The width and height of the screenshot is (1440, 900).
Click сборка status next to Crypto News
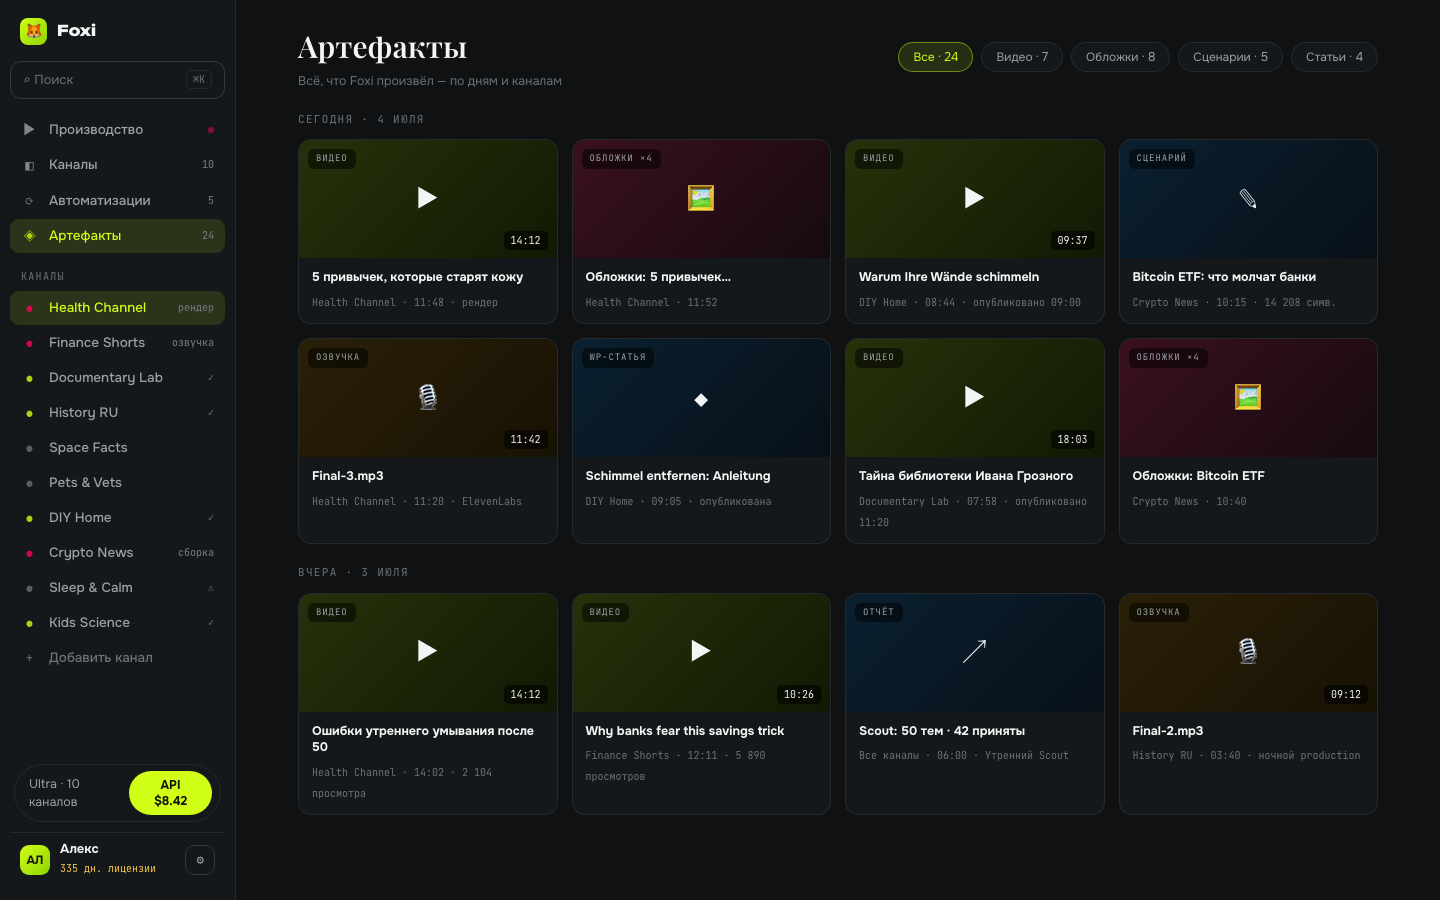(196, 553)
